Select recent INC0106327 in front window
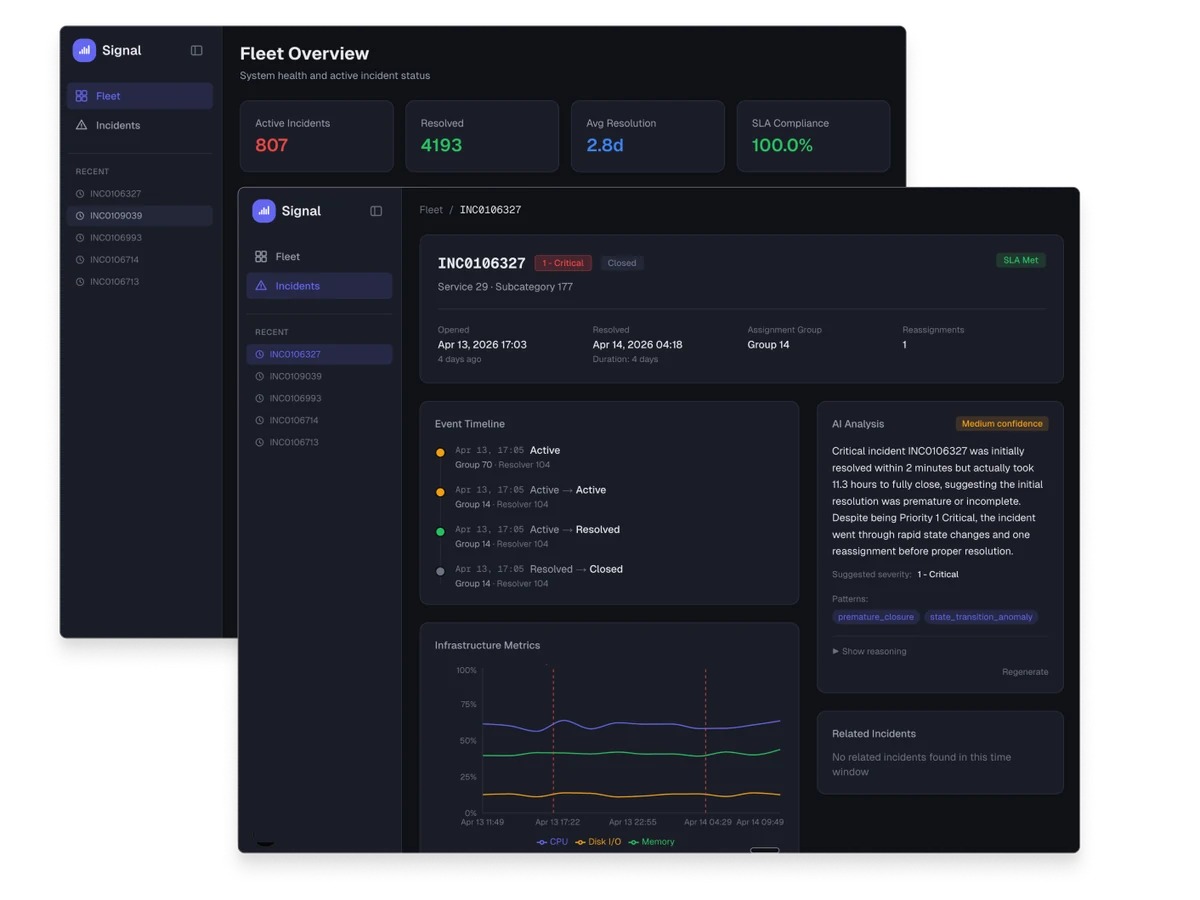 point(320,355)
